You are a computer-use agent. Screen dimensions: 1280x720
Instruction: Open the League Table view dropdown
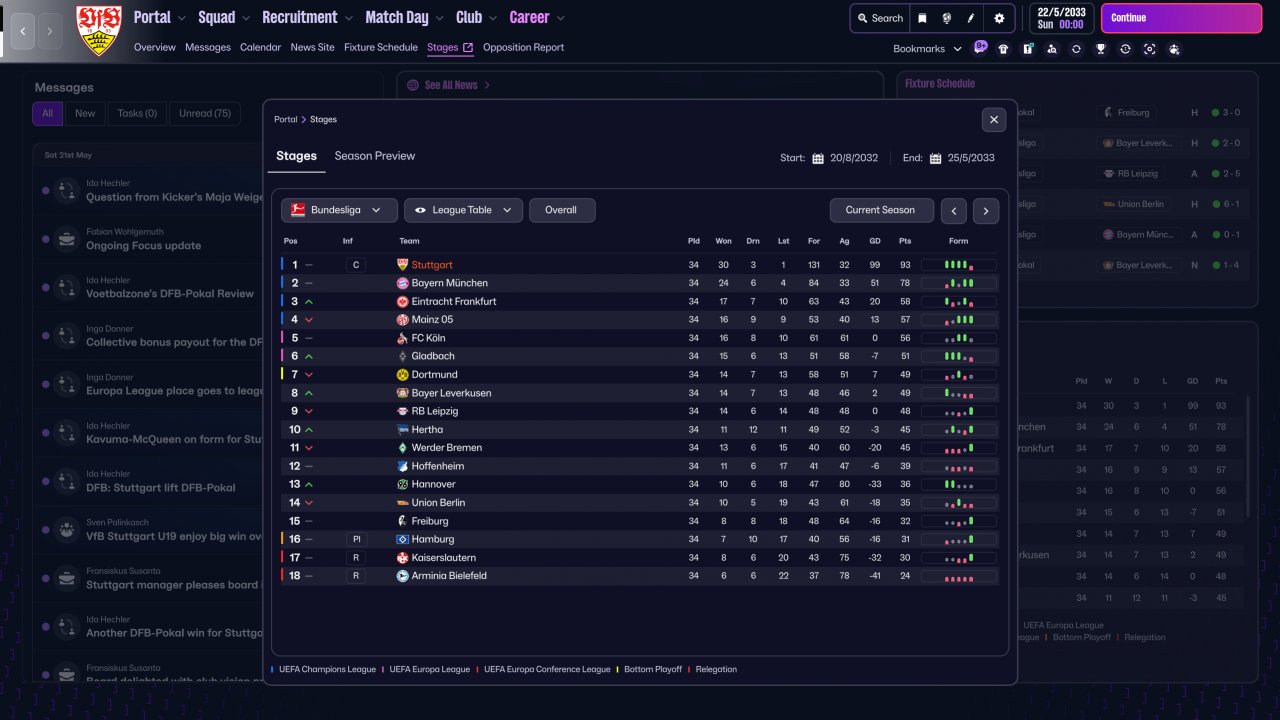[x=464, y=210]
